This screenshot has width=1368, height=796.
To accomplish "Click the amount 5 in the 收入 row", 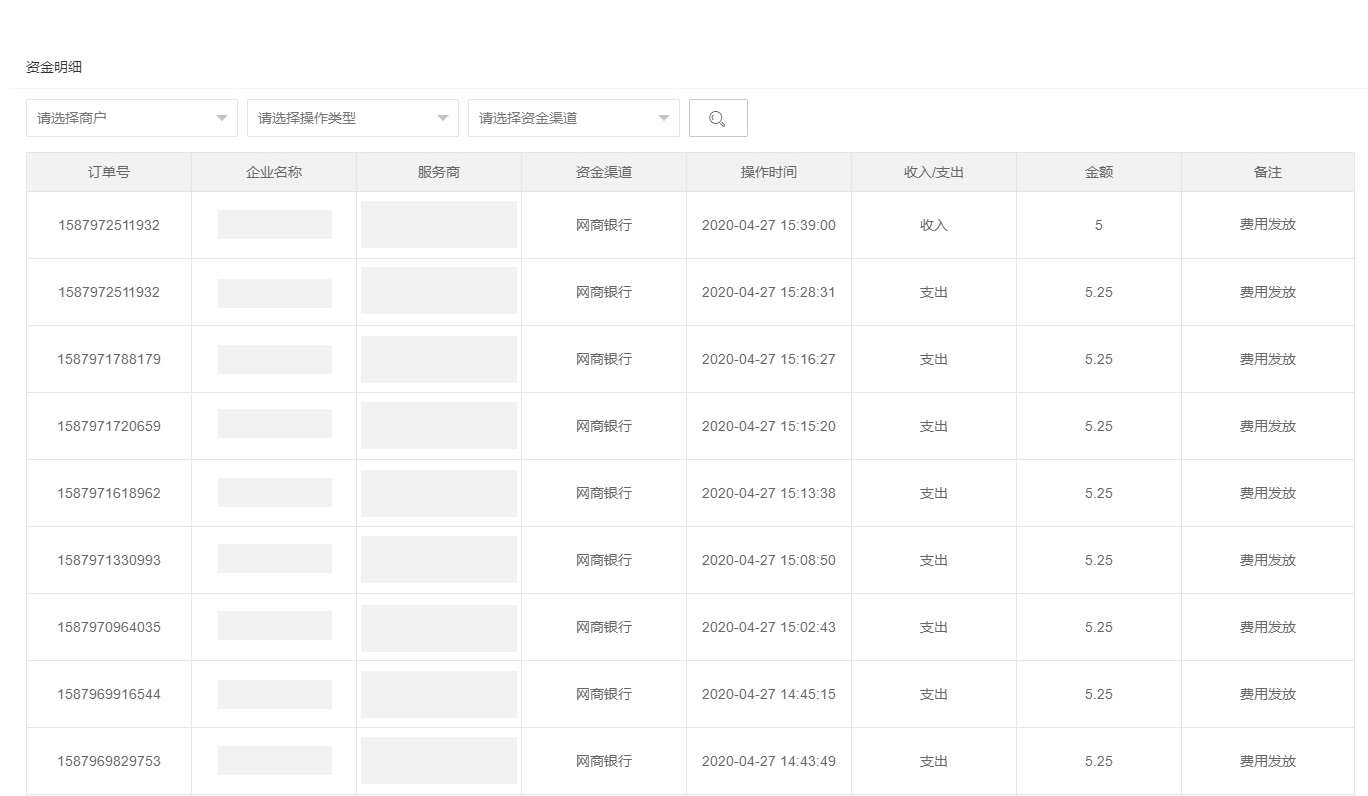I will [1099, 225].
